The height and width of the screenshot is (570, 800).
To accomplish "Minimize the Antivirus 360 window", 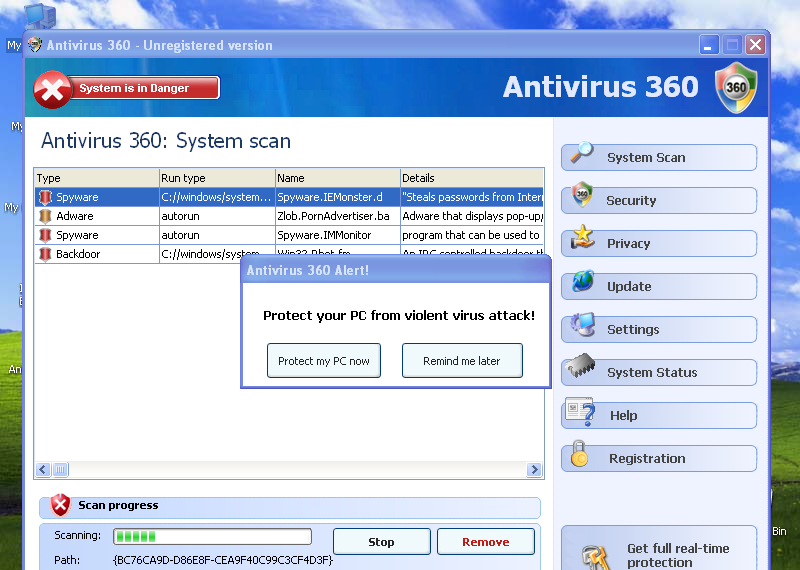I will [709, 44].
